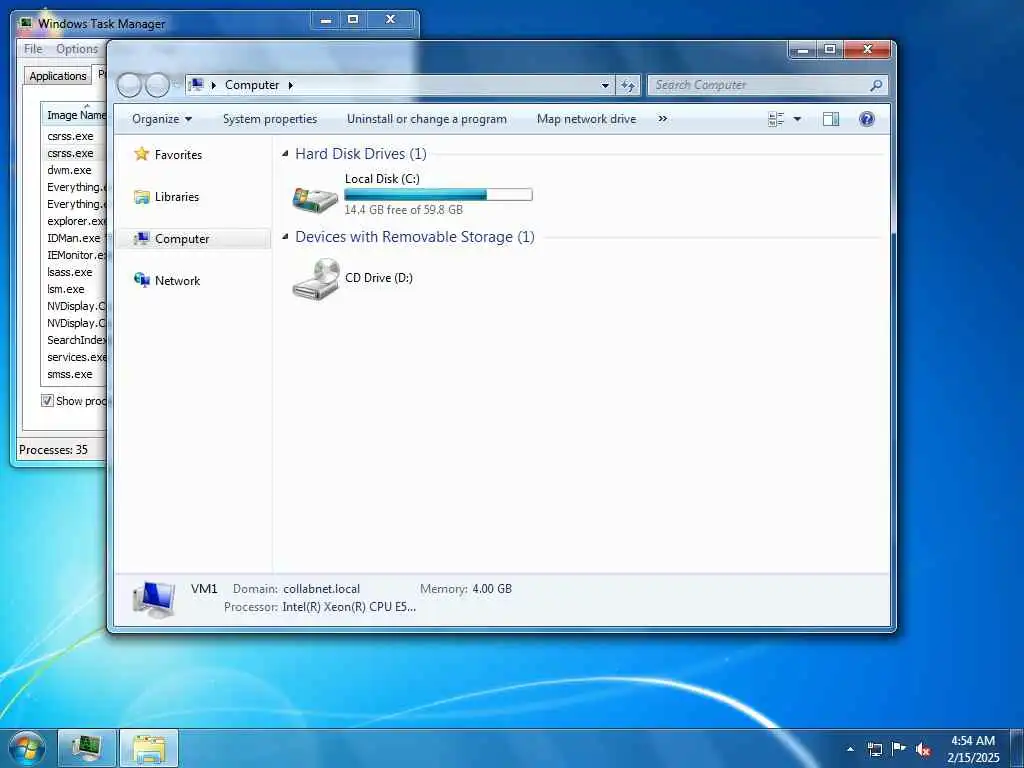
Task: Click the Task Manager taskbar icon
Action: [x=87, y=748]
